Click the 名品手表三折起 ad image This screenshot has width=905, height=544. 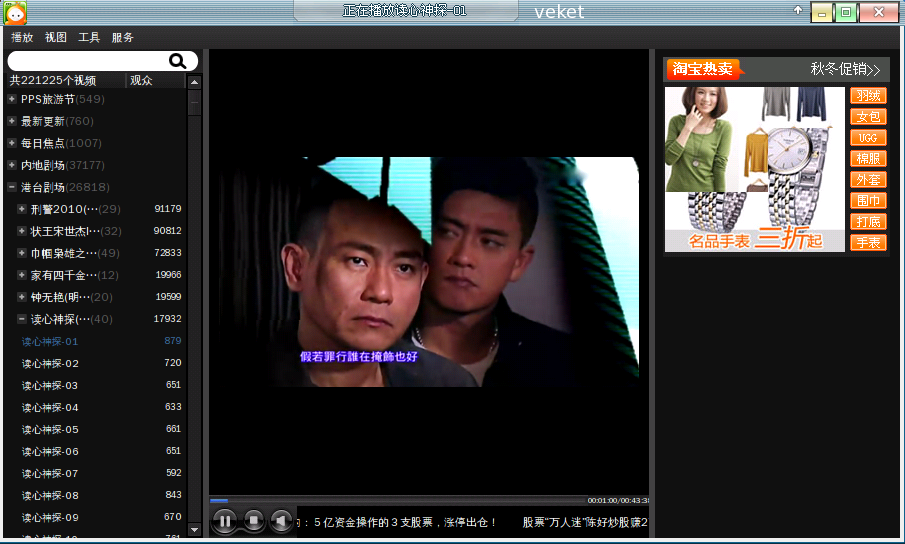pyautogui.click(x=755, y=169)
